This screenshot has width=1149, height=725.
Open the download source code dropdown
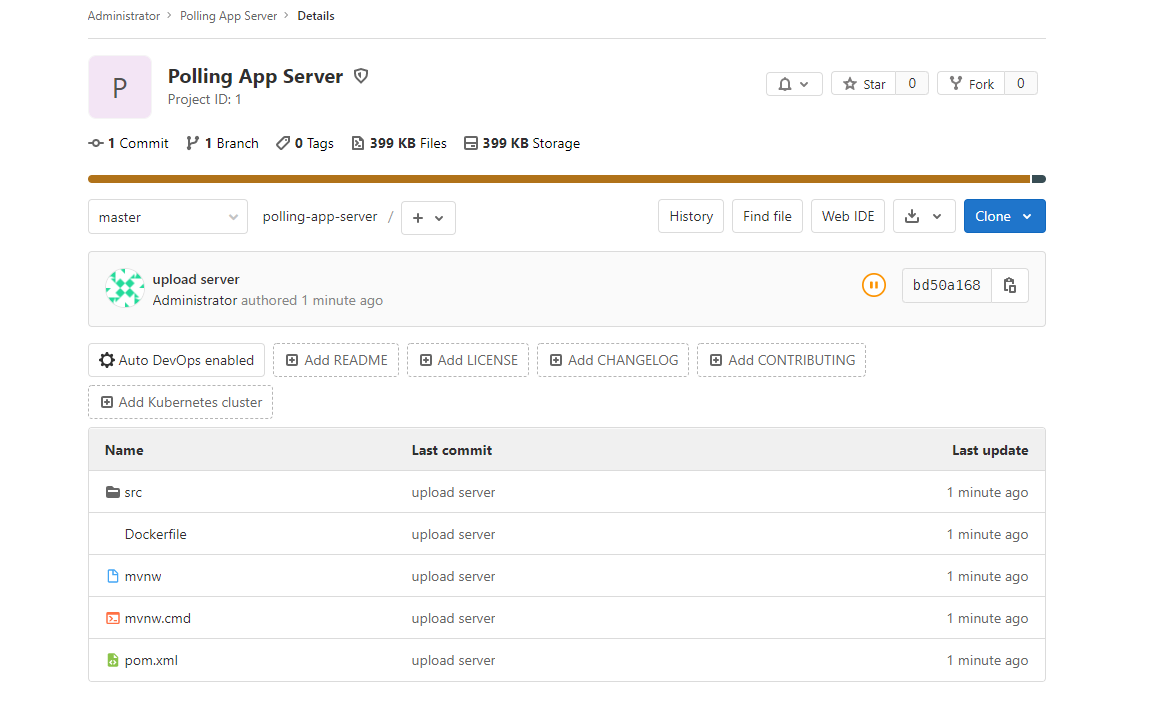923,216
